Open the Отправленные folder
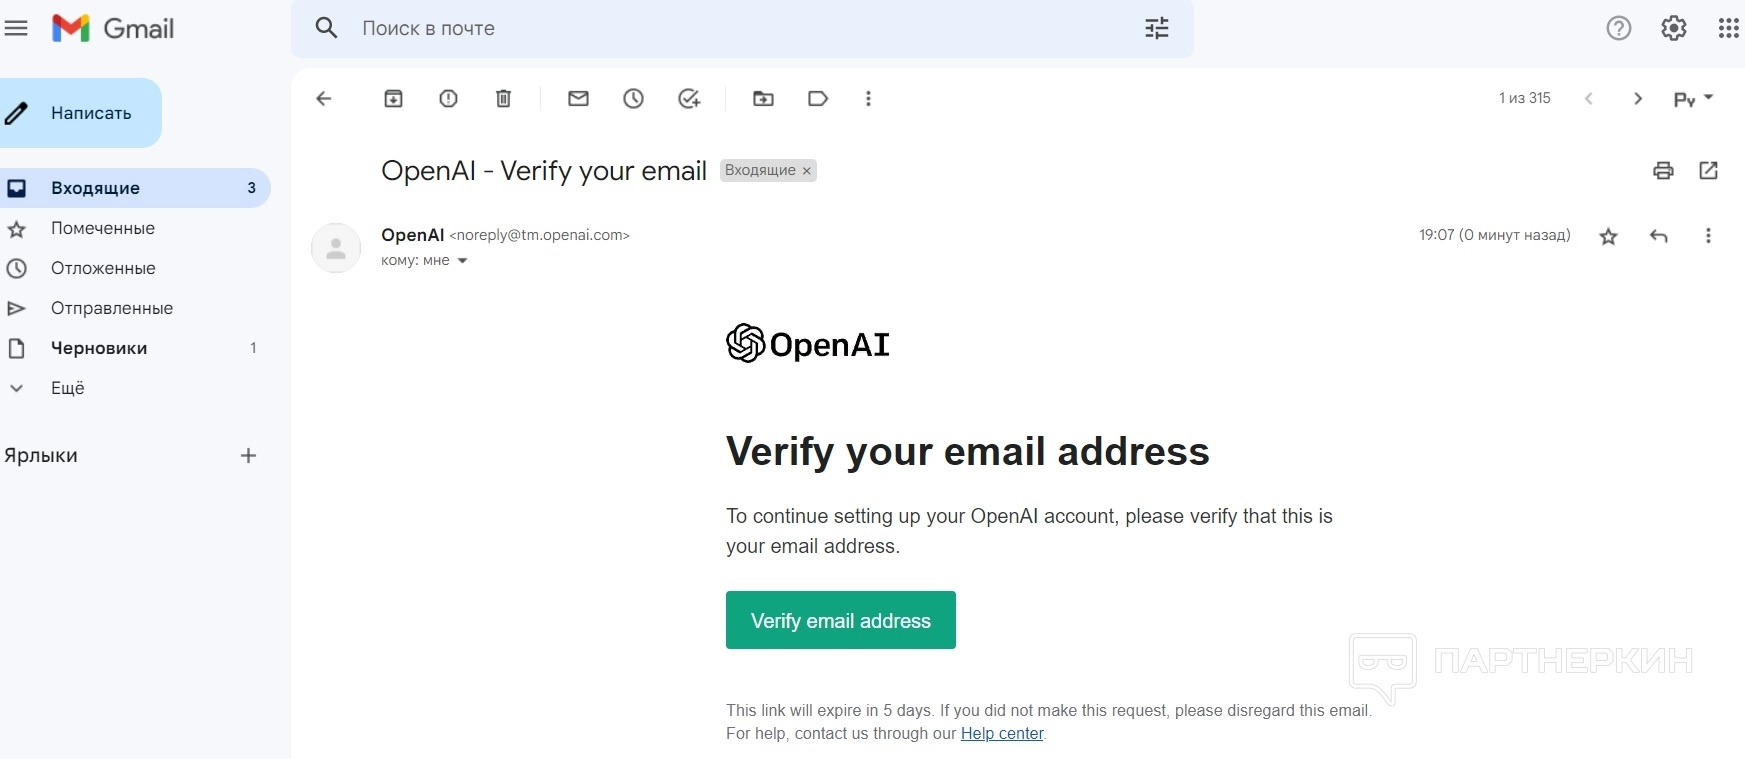Image resolution: width=1745 pixels, height=759 pixels. point(111,308)
